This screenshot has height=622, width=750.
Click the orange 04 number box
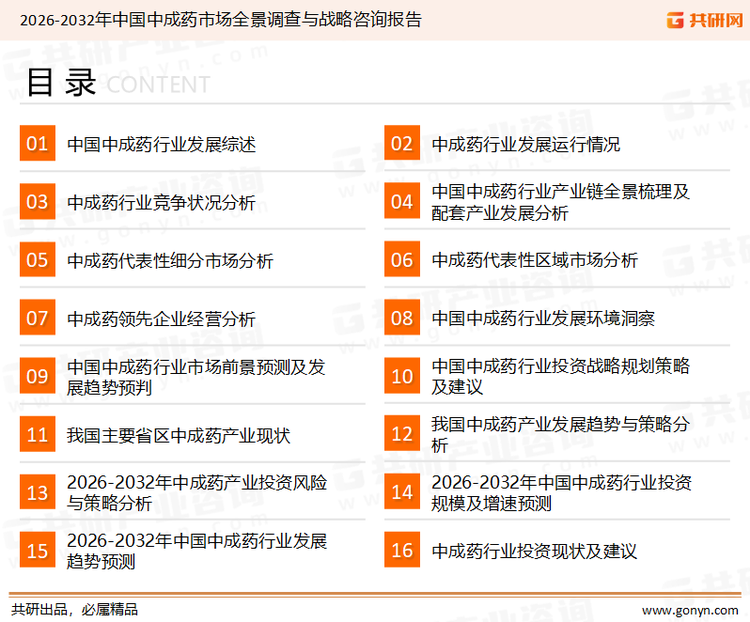[402, 201]
